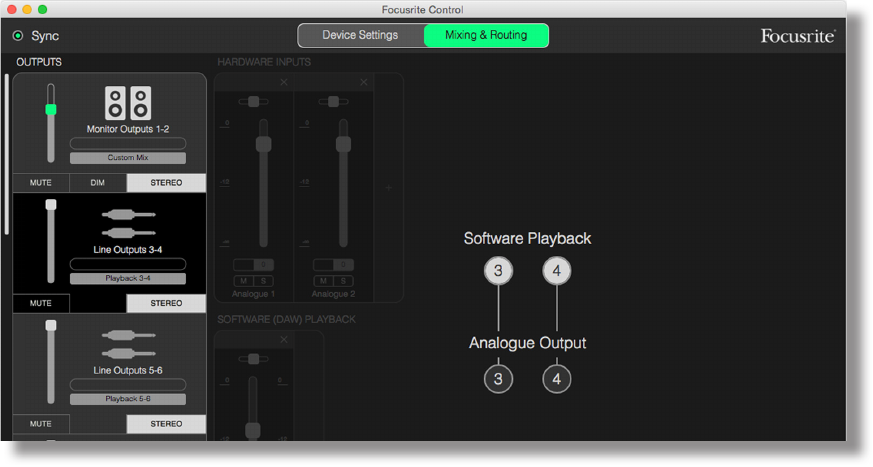Click the Analogue 2 pan slider
This screenshot has width=873, height=467.
tap(333, 101)
